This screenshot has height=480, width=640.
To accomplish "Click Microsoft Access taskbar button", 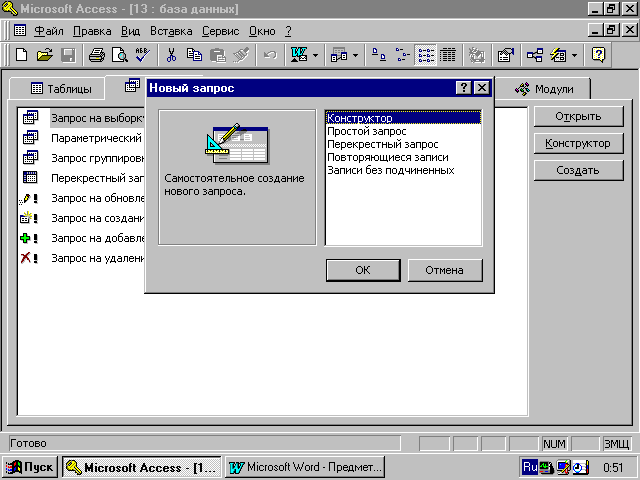I will tap(142, 467).
